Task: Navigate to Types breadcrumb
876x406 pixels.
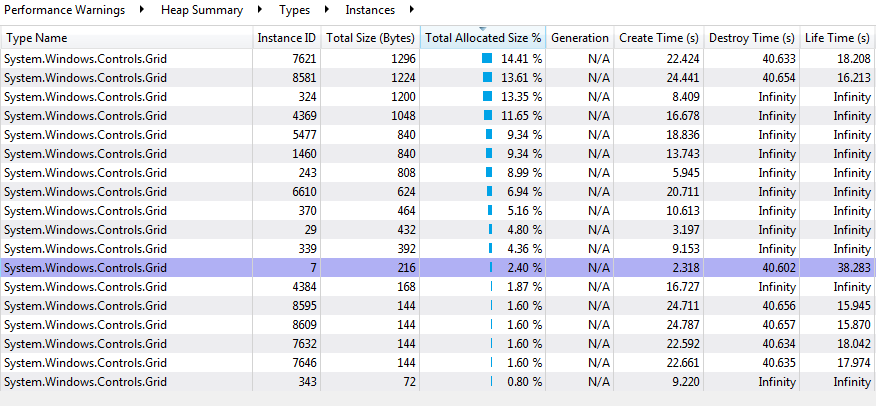Action: (294, 10)
